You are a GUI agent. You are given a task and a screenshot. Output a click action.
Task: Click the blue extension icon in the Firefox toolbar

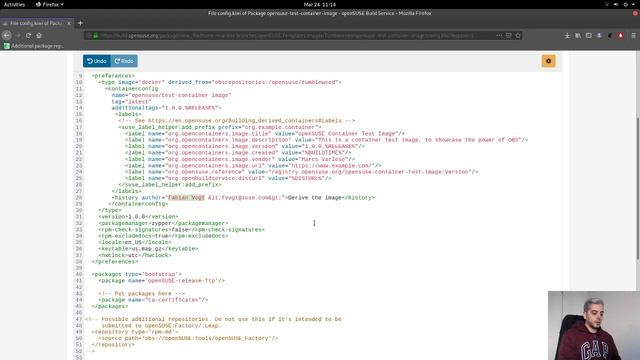[599, 36]
